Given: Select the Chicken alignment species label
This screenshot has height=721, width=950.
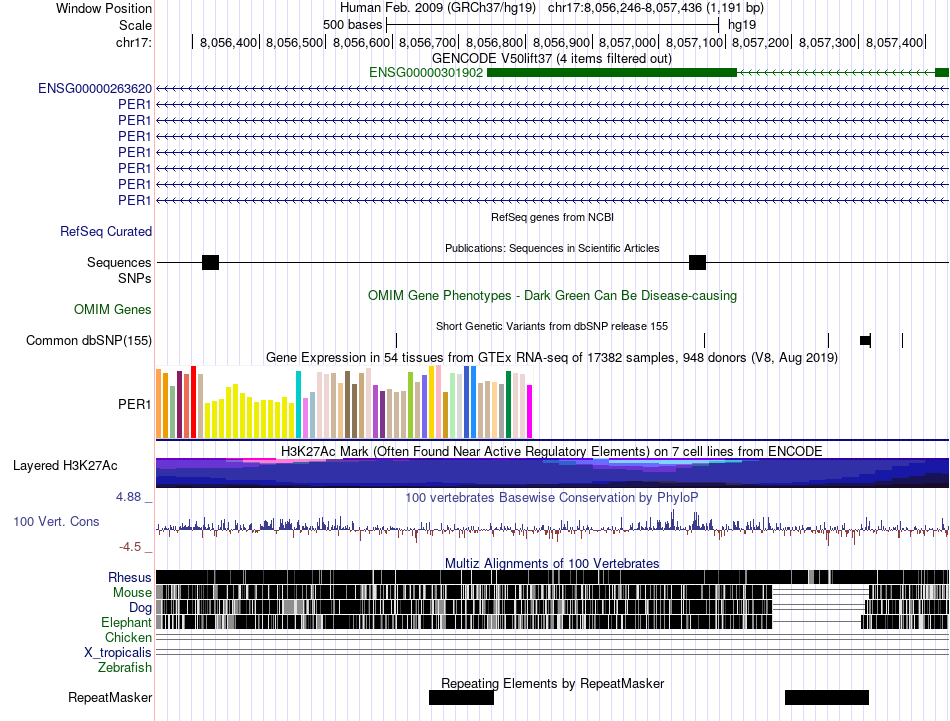Looking at the screenshot, I should point(128,637).
